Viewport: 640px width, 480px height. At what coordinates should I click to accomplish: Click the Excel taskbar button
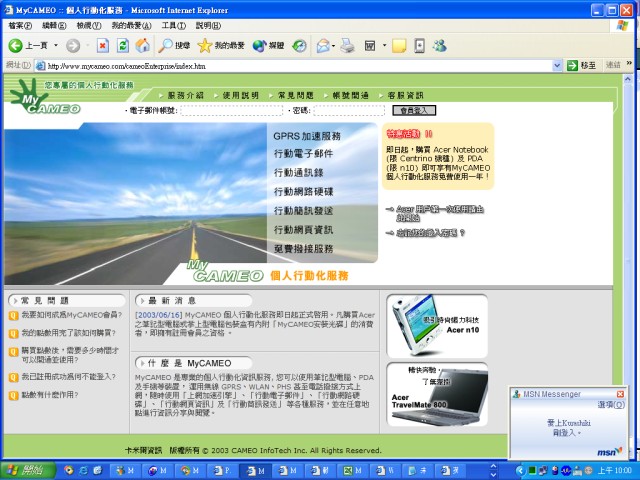point(352,471)
